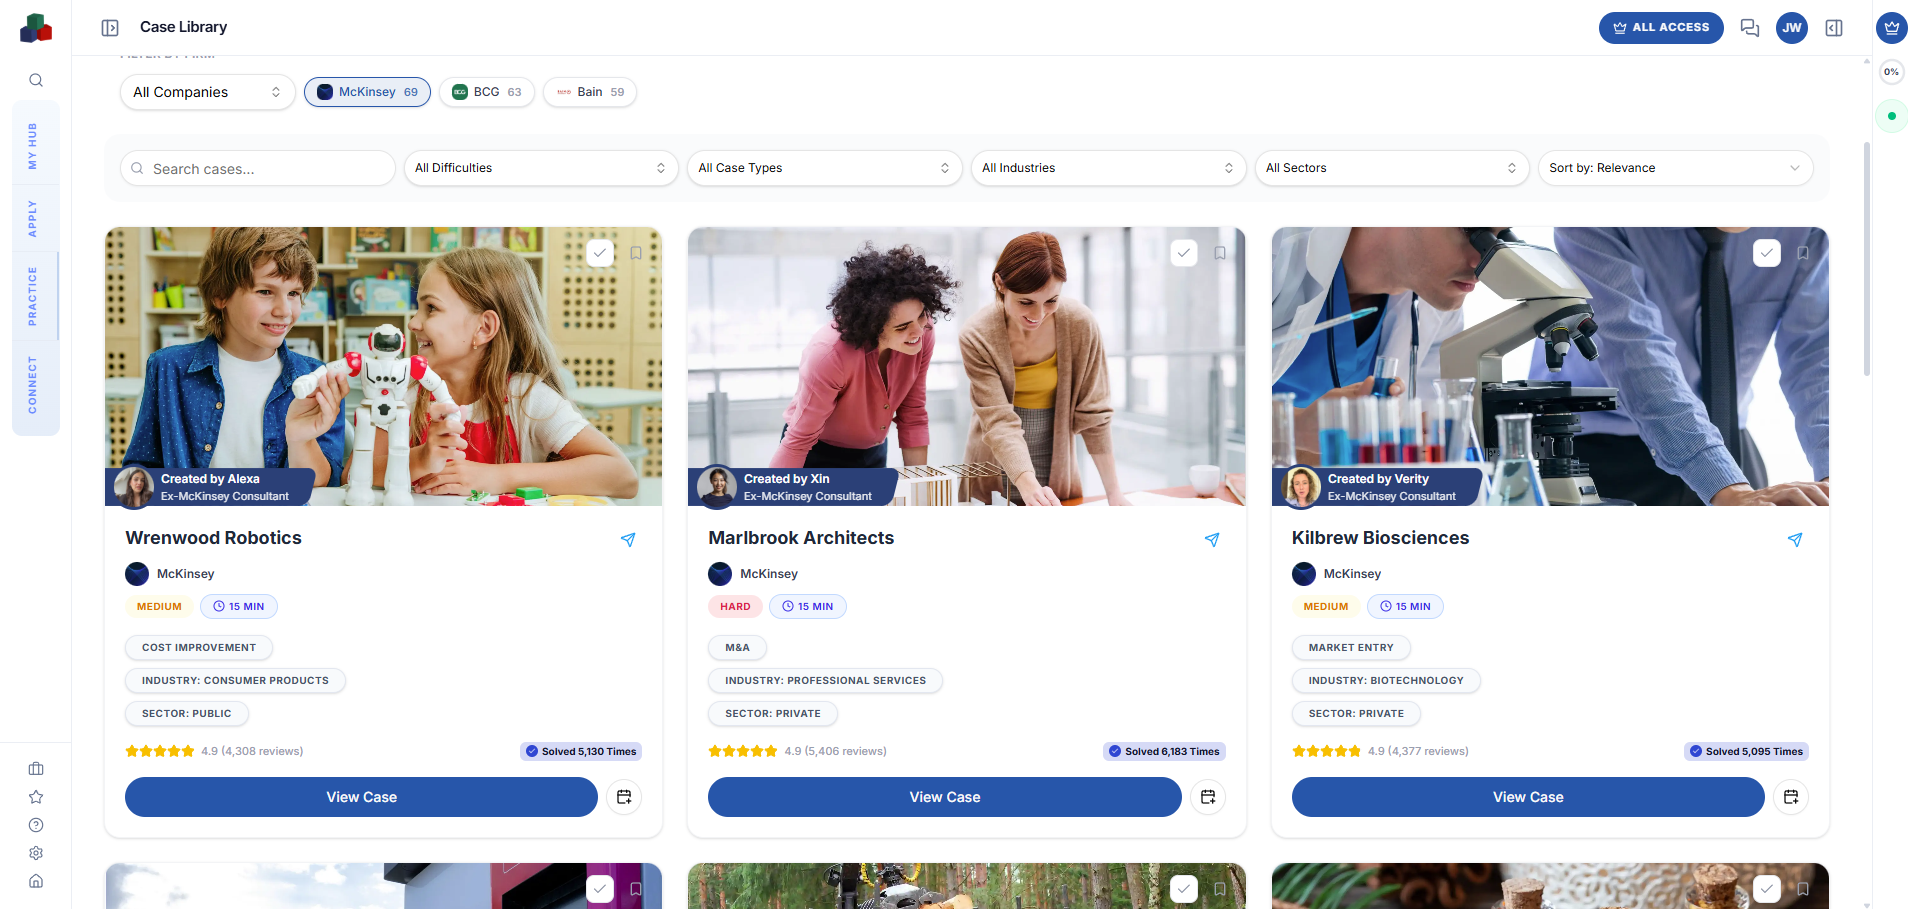1908x909 pixels.
Task: Toggle the McKinsey 69 firm filter
Action: 367,92
